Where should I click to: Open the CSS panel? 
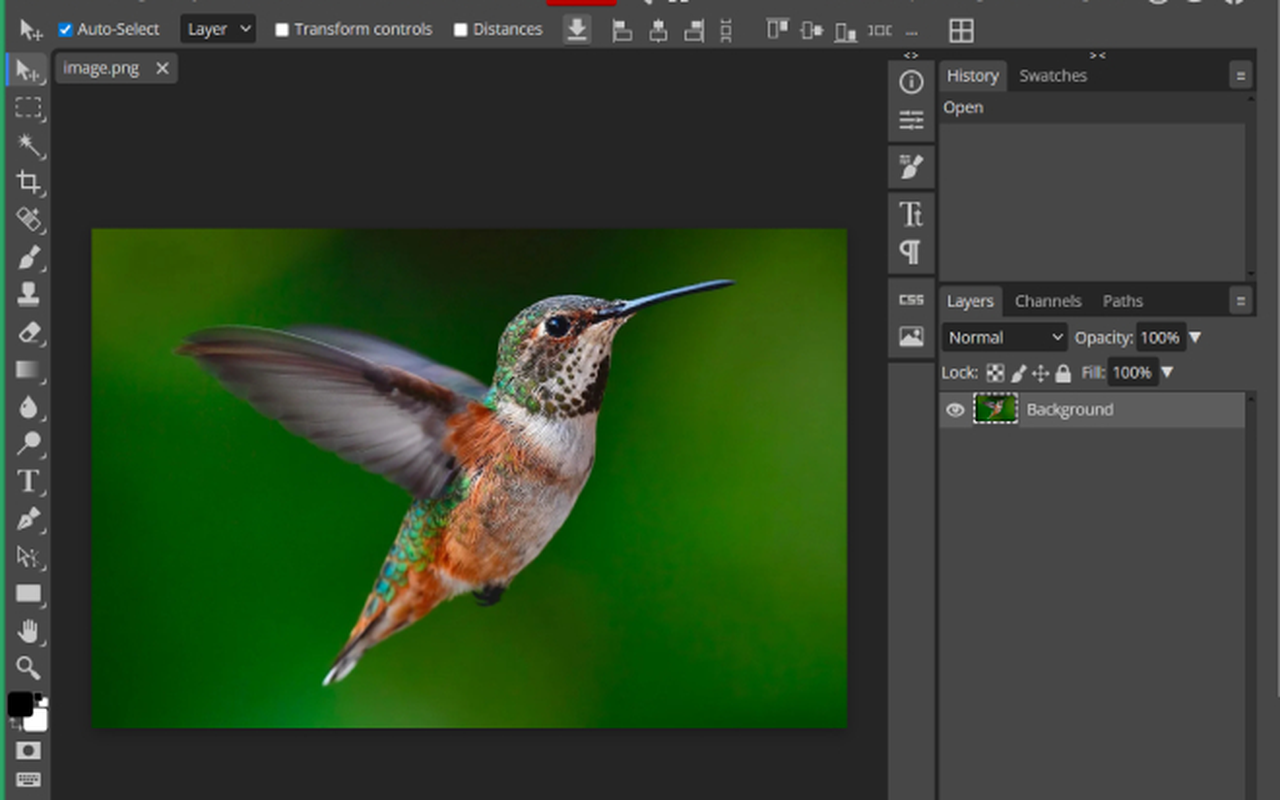(x=911, y=299)
